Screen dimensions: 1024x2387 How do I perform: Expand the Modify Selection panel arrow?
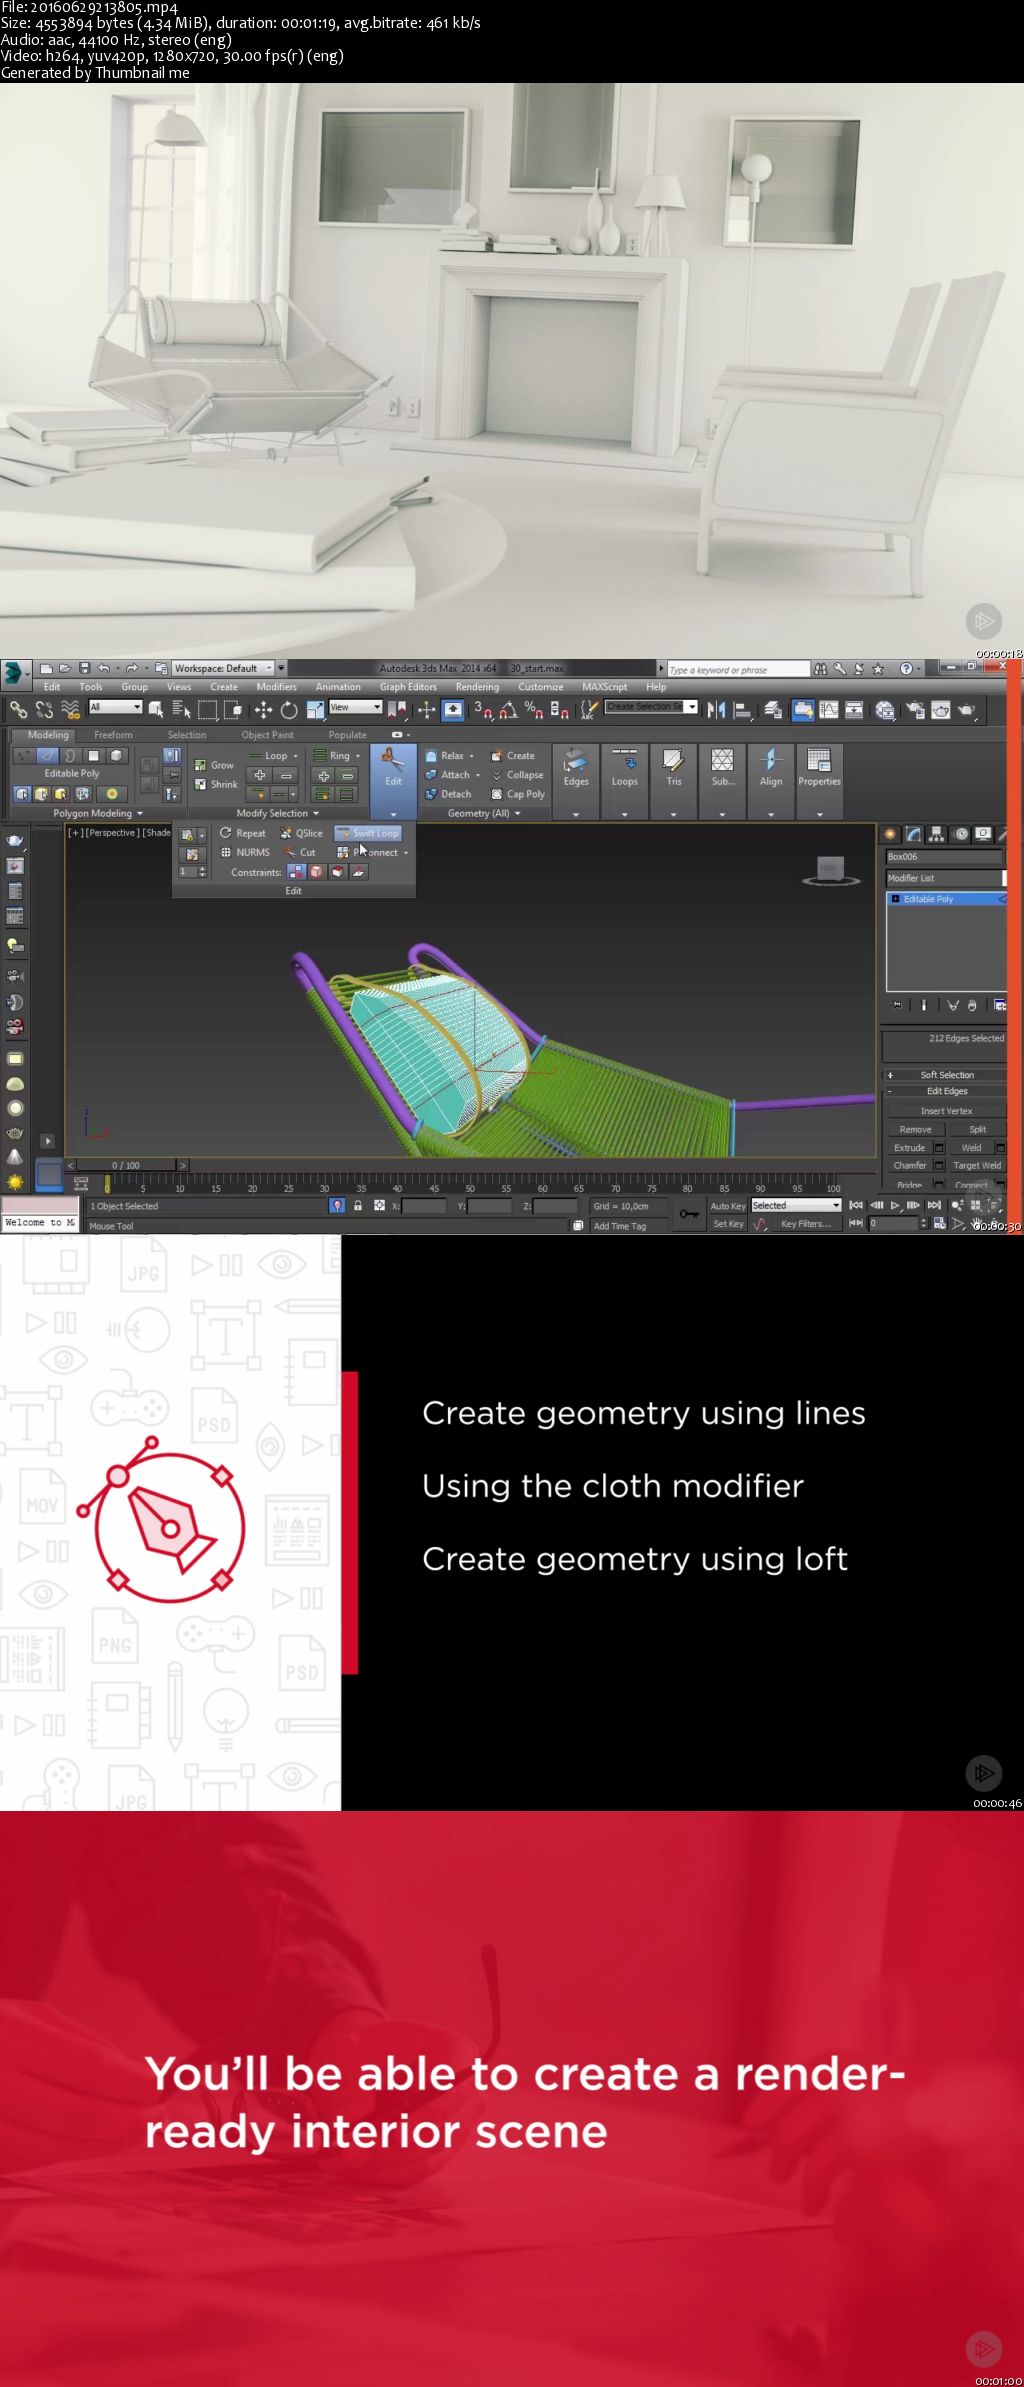[316, 814]
